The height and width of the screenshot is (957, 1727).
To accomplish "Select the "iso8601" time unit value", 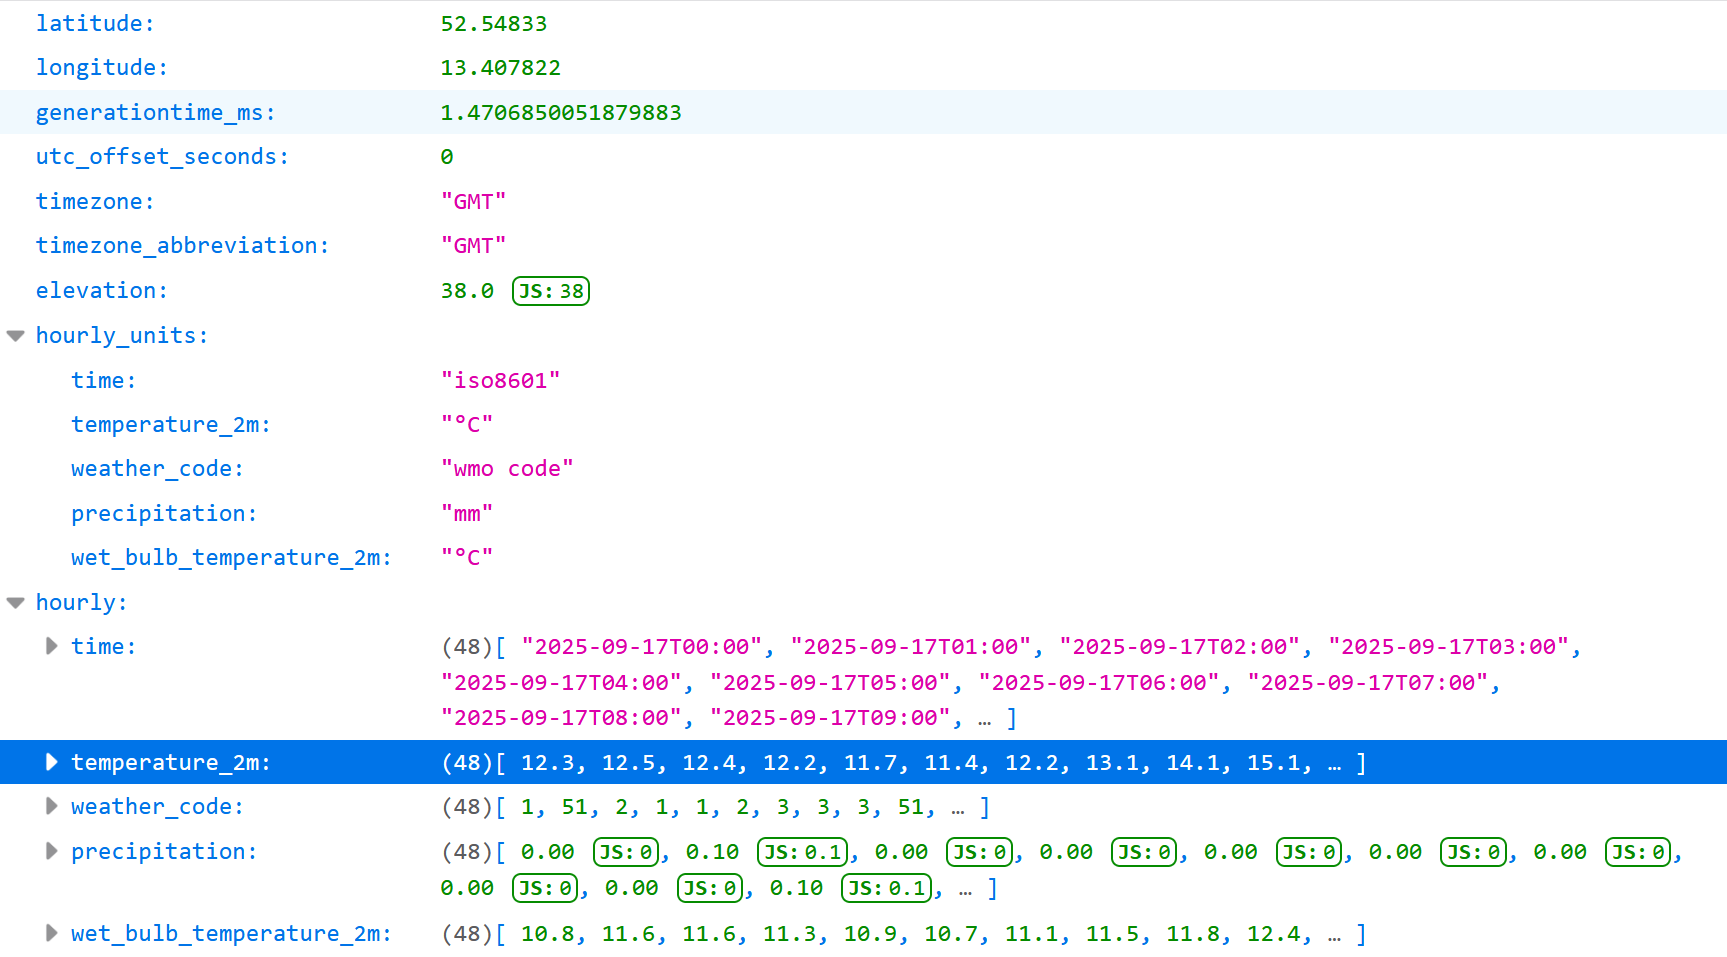I will [500, 381].
